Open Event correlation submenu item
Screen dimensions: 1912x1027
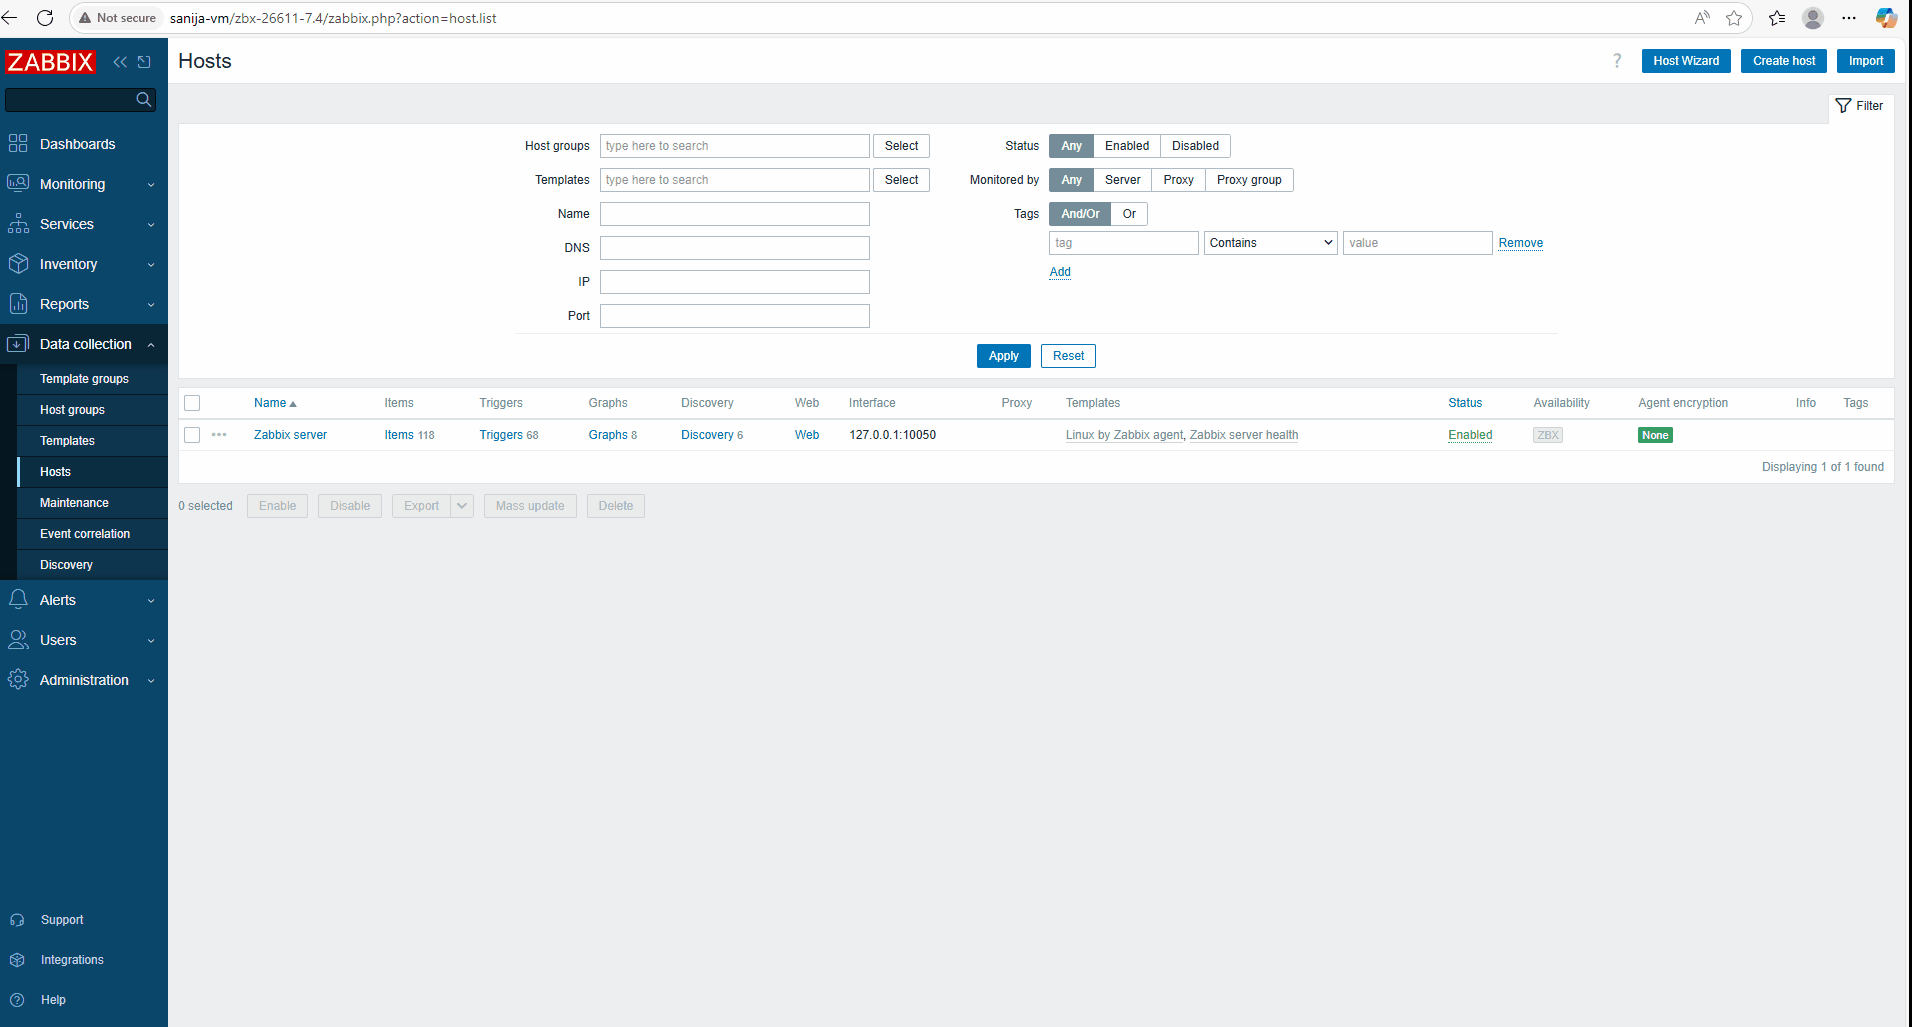pyautogui.click(x=85, y=534)
